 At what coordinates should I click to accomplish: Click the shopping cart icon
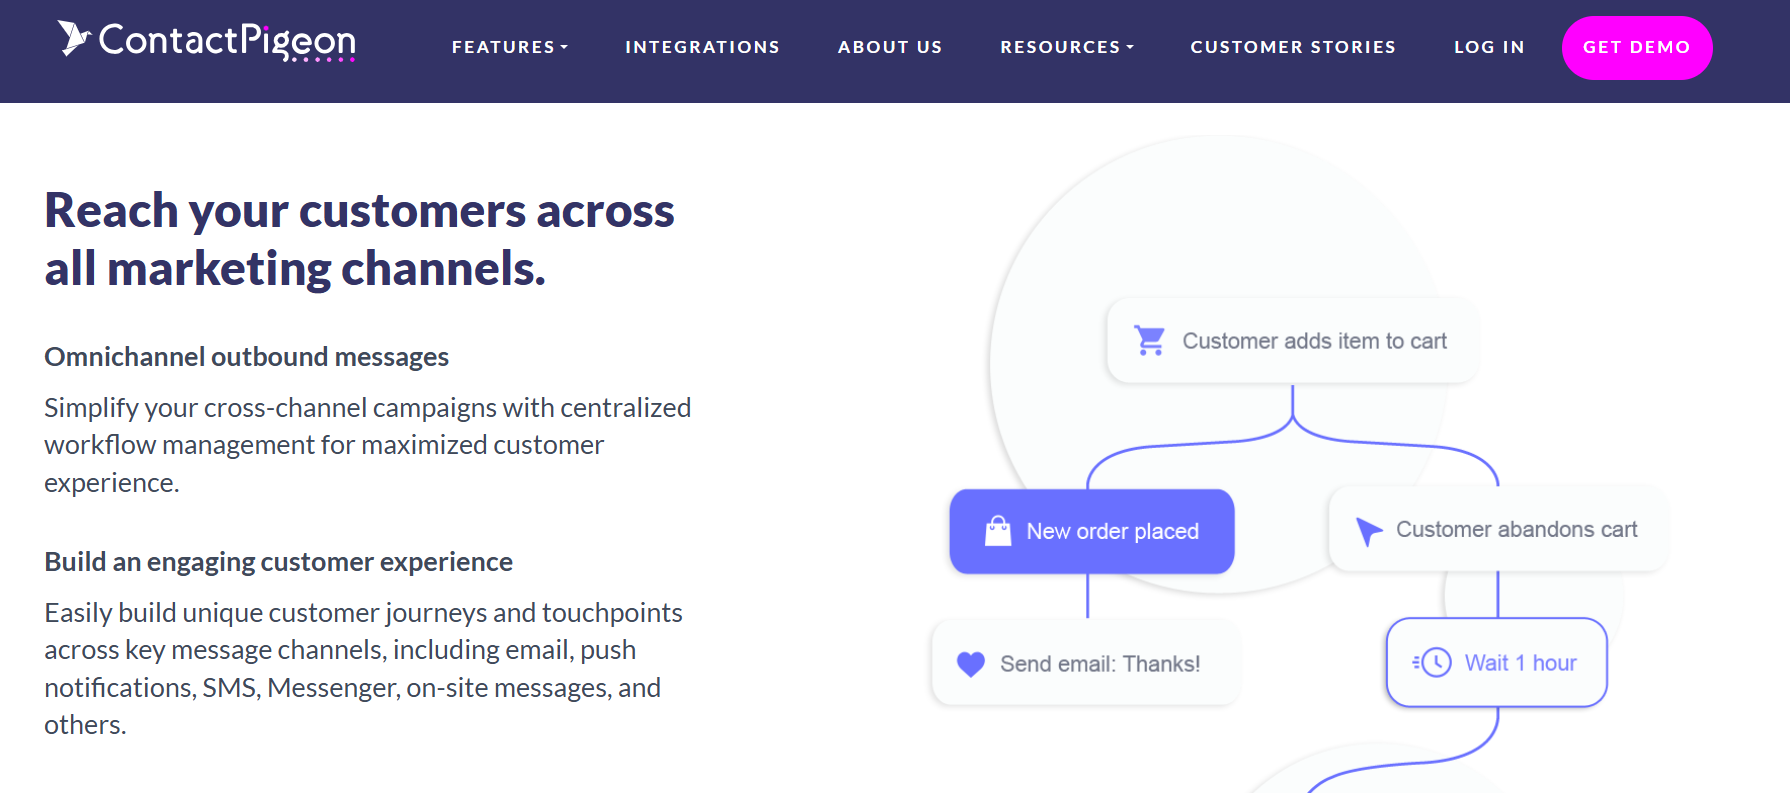click(1149, 341)
